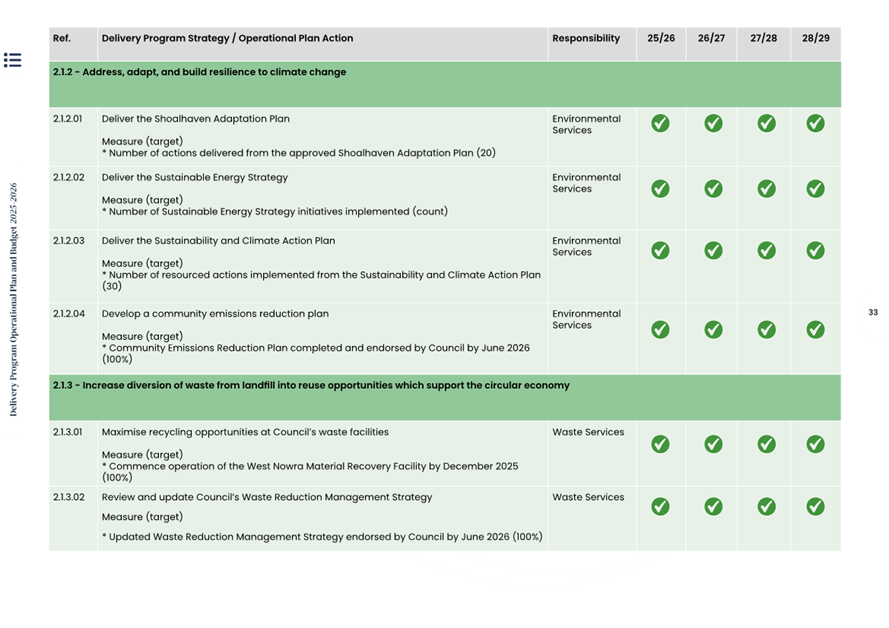Image resolution: width=889 pixels, height=628 pixels.
Task: Select the 25/26 column header
Action: 661,39
